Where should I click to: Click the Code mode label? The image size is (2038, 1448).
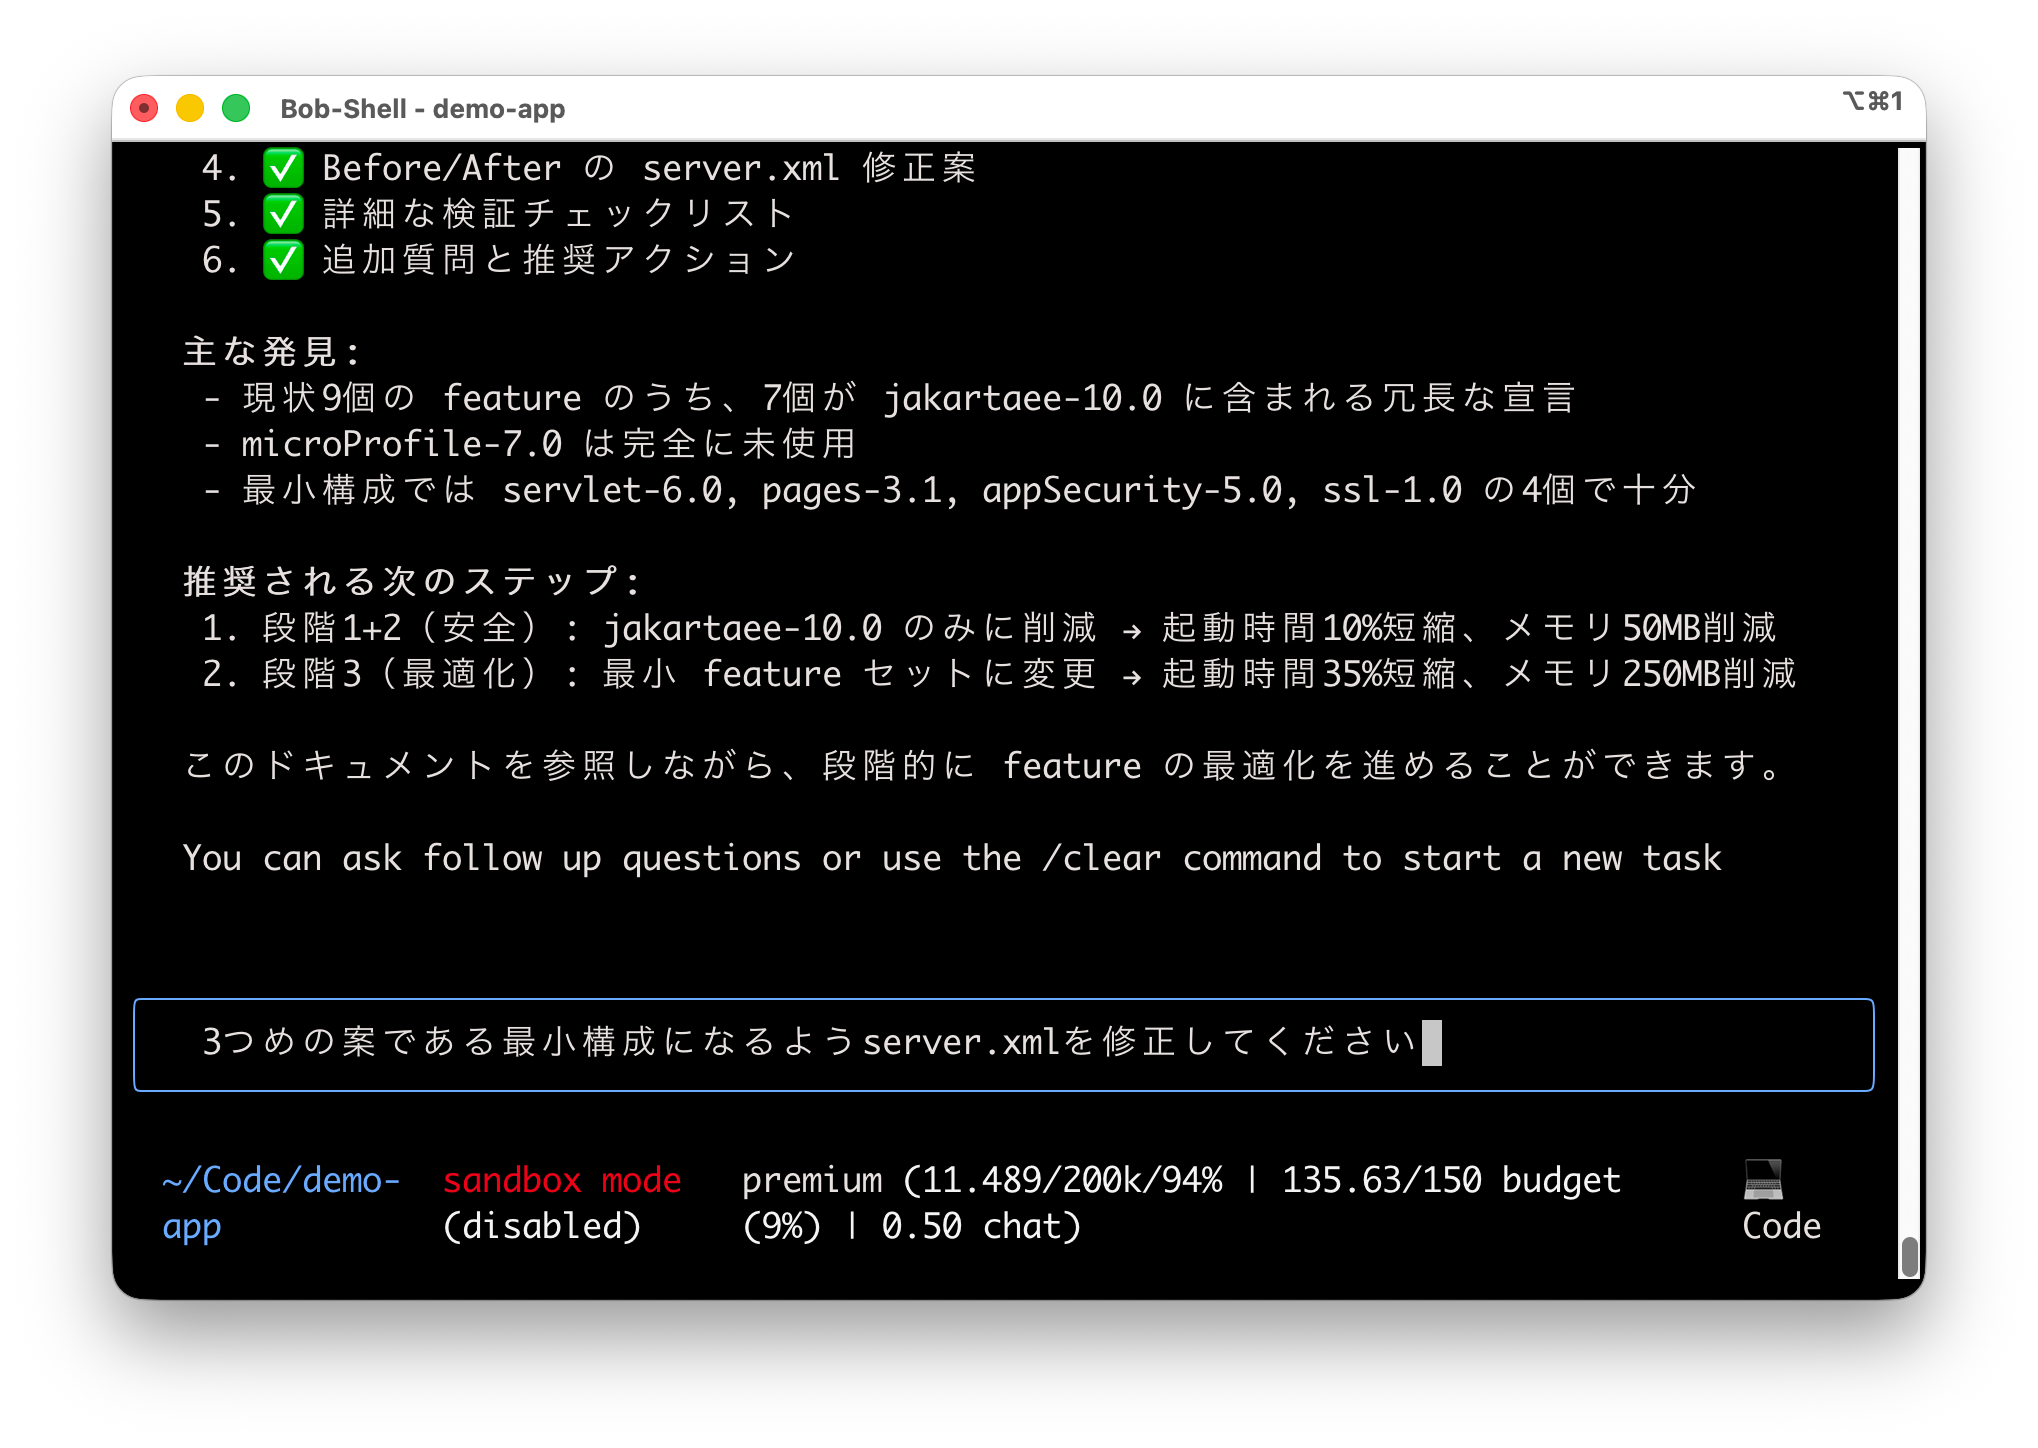click(x=1781, y=1227)
